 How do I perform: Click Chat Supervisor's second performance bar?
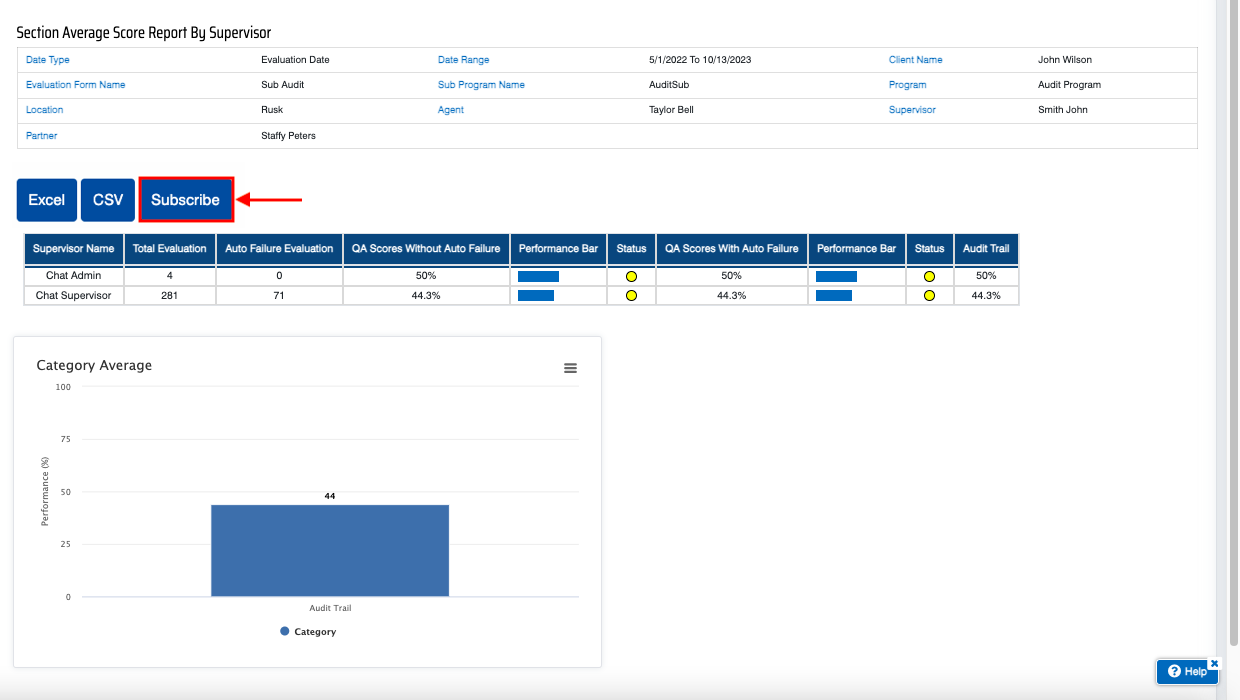[834, 296]
